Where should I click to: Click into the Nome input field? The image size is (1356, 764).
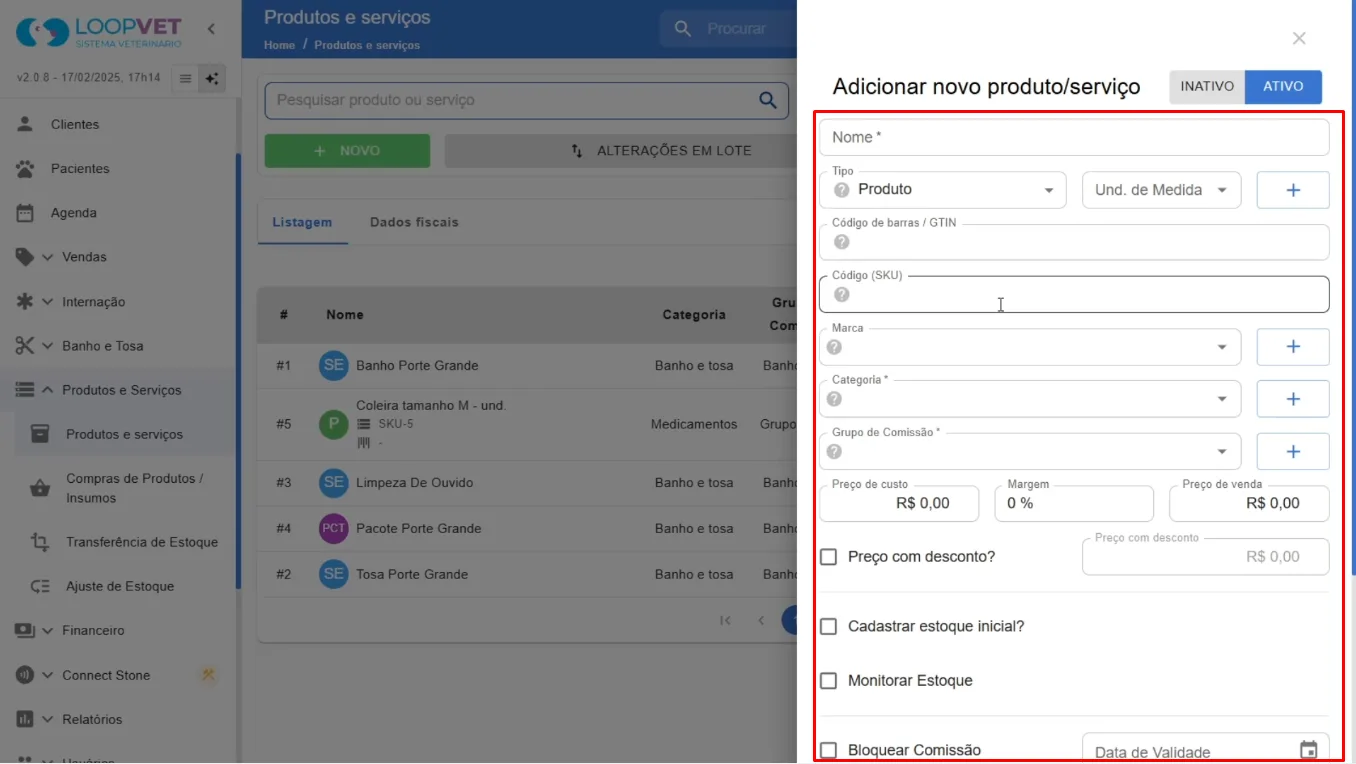point(1074,137)
